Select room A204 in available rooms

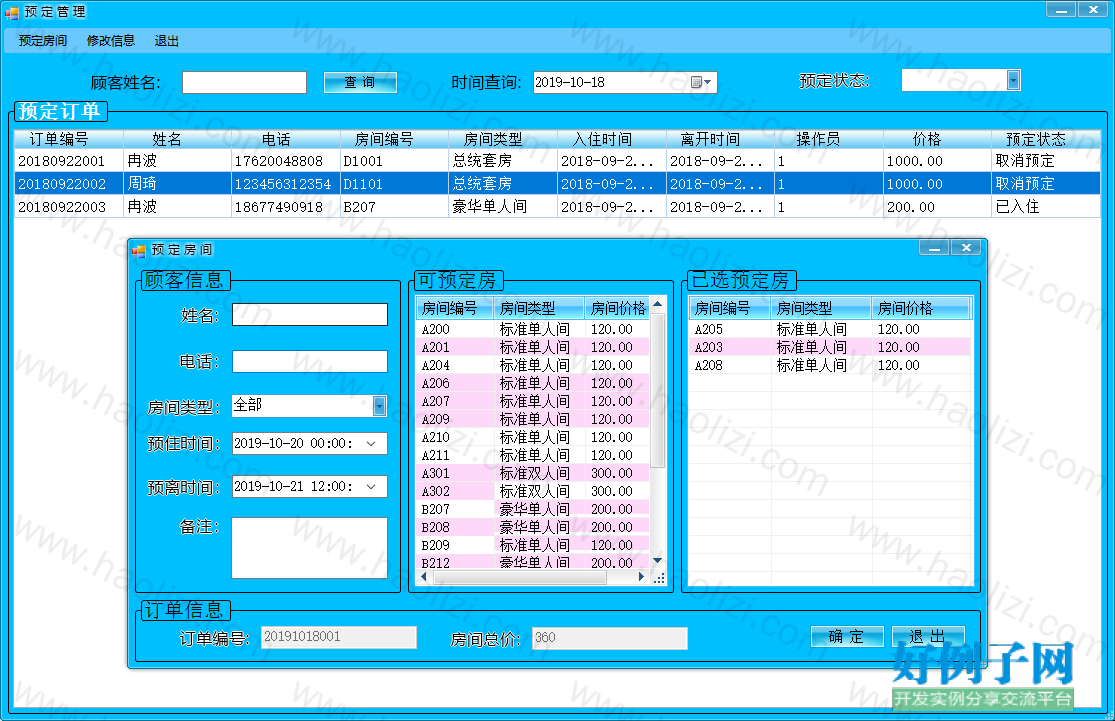(532, 365)
